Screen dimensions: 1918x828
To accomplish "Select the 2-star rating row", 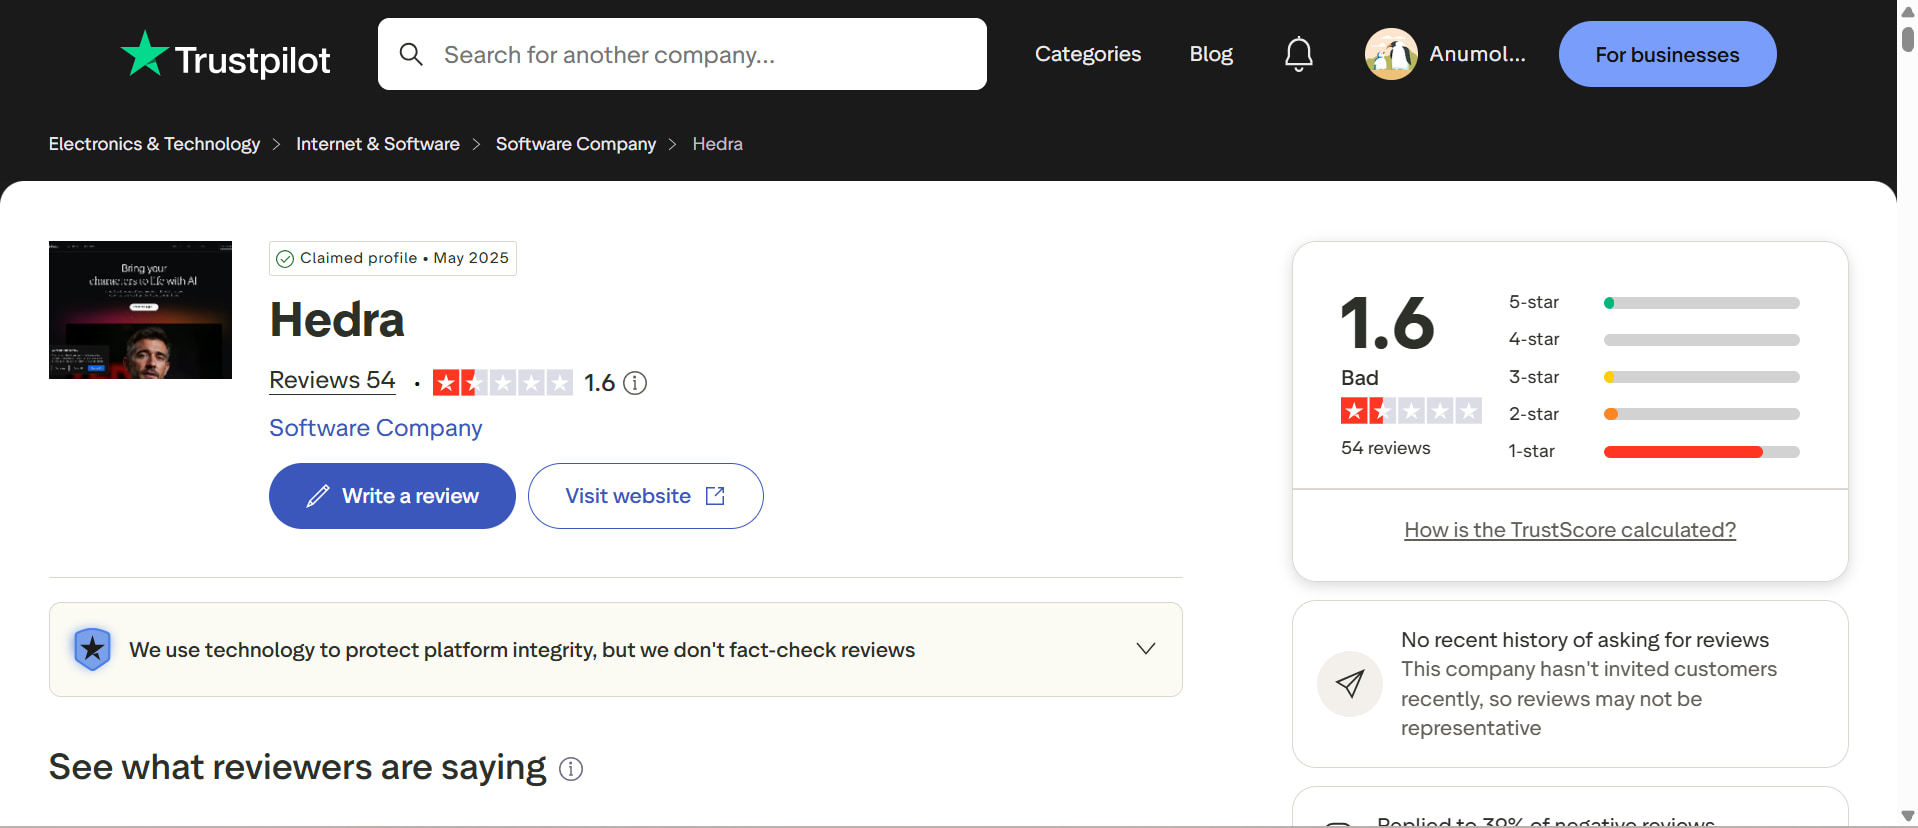I will (x=1654, y=414).
